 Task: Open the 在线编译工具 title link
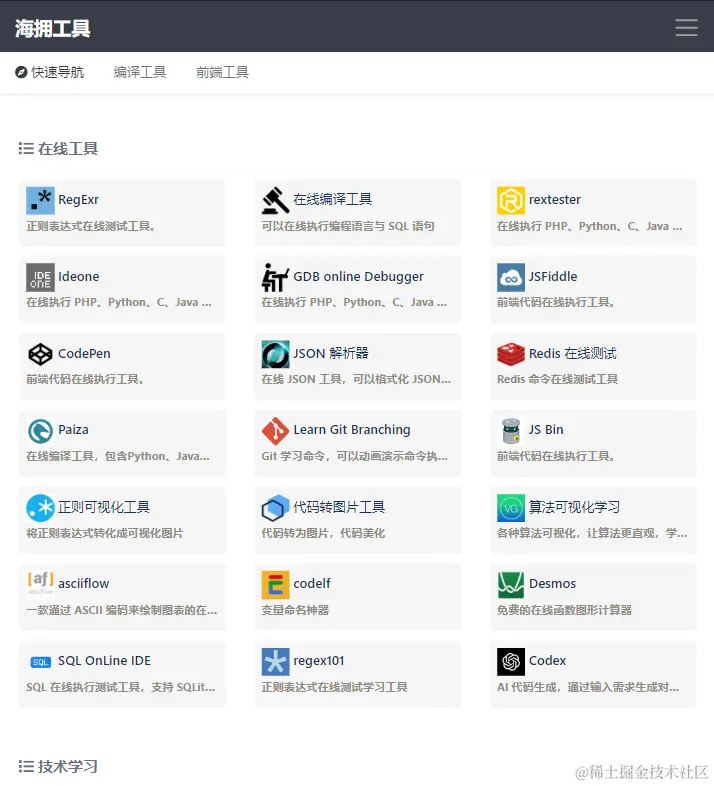tap(332, 200)
